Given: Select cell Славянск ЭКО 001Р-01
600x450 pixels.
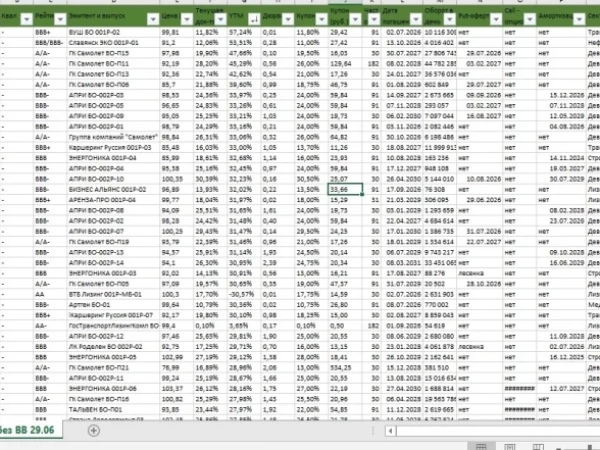Looking at the screenshot, I should coord(113,43).
